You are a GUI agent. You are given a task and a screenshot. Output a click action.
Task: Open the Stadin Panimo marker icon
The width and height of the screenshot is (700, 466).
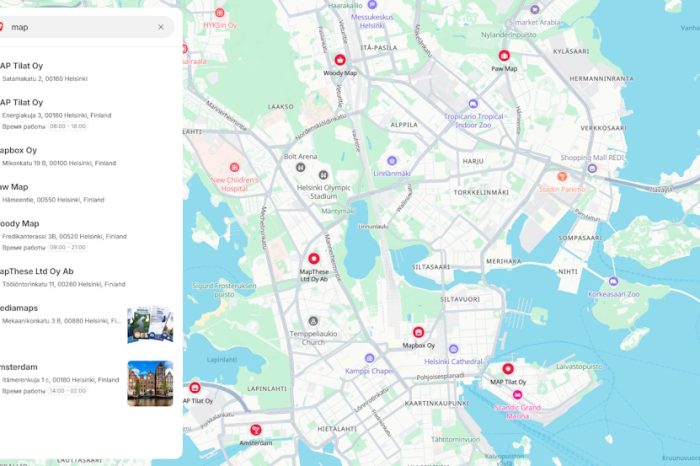[x=562, y=177]
